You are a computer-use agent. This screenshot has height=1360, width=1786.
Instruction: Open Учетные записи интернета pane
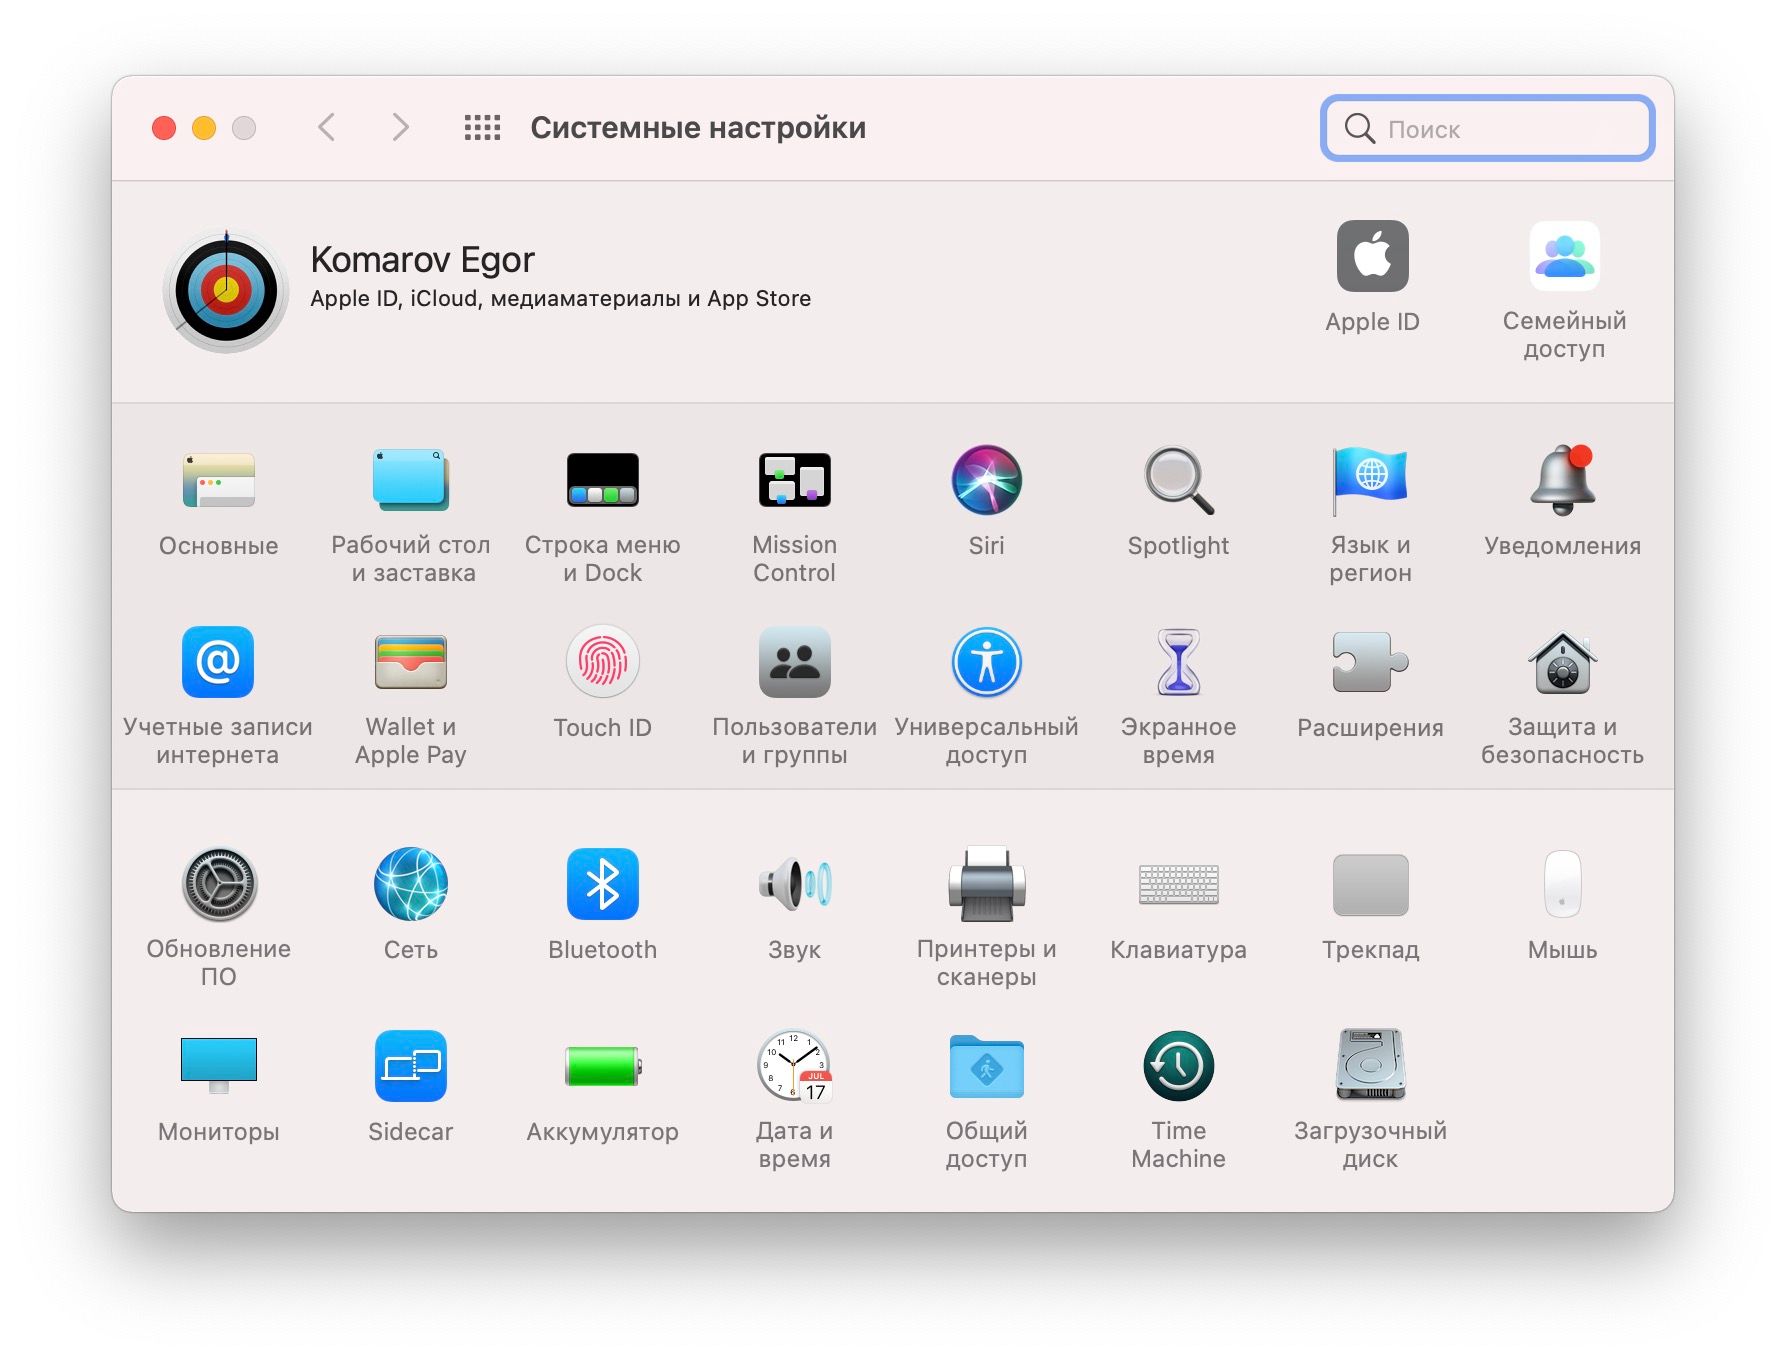pyautogui.click(x=218, y=662)
